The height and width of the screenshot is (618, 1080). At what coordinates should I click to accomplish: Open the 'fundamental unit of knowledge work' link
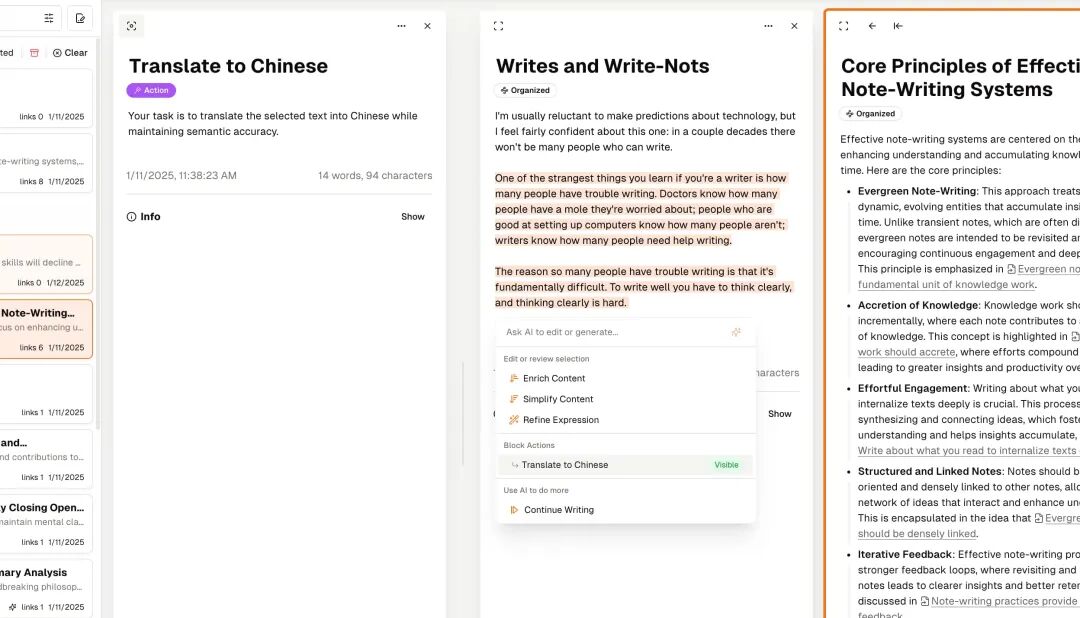coord(946,285)
